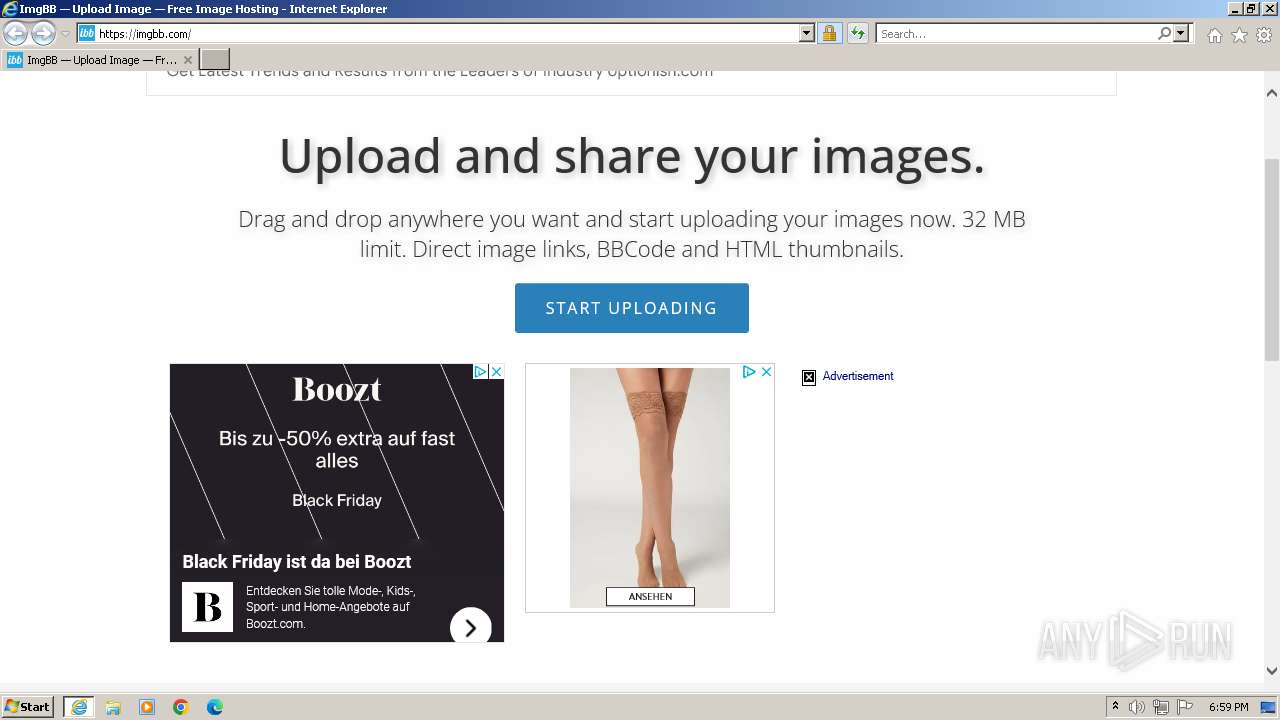Screen dimensions: 1280x720
Task: Expand the address bar autocomplete dropdown
Action: tap(807, 33)
